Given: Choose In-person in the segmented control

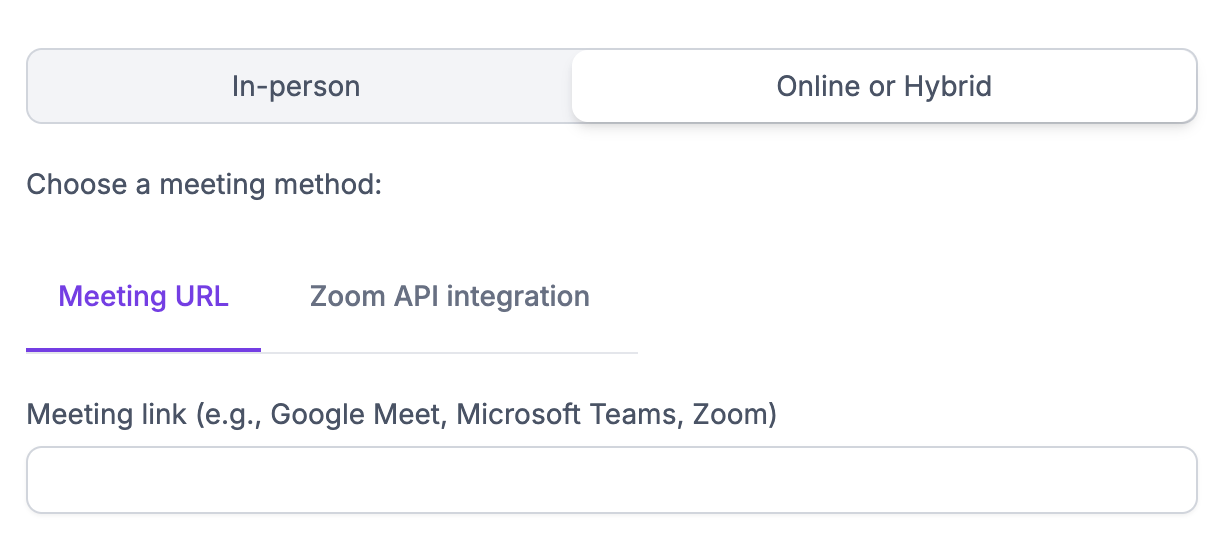Looking at the screenshot, I should [x=296, y=86].
